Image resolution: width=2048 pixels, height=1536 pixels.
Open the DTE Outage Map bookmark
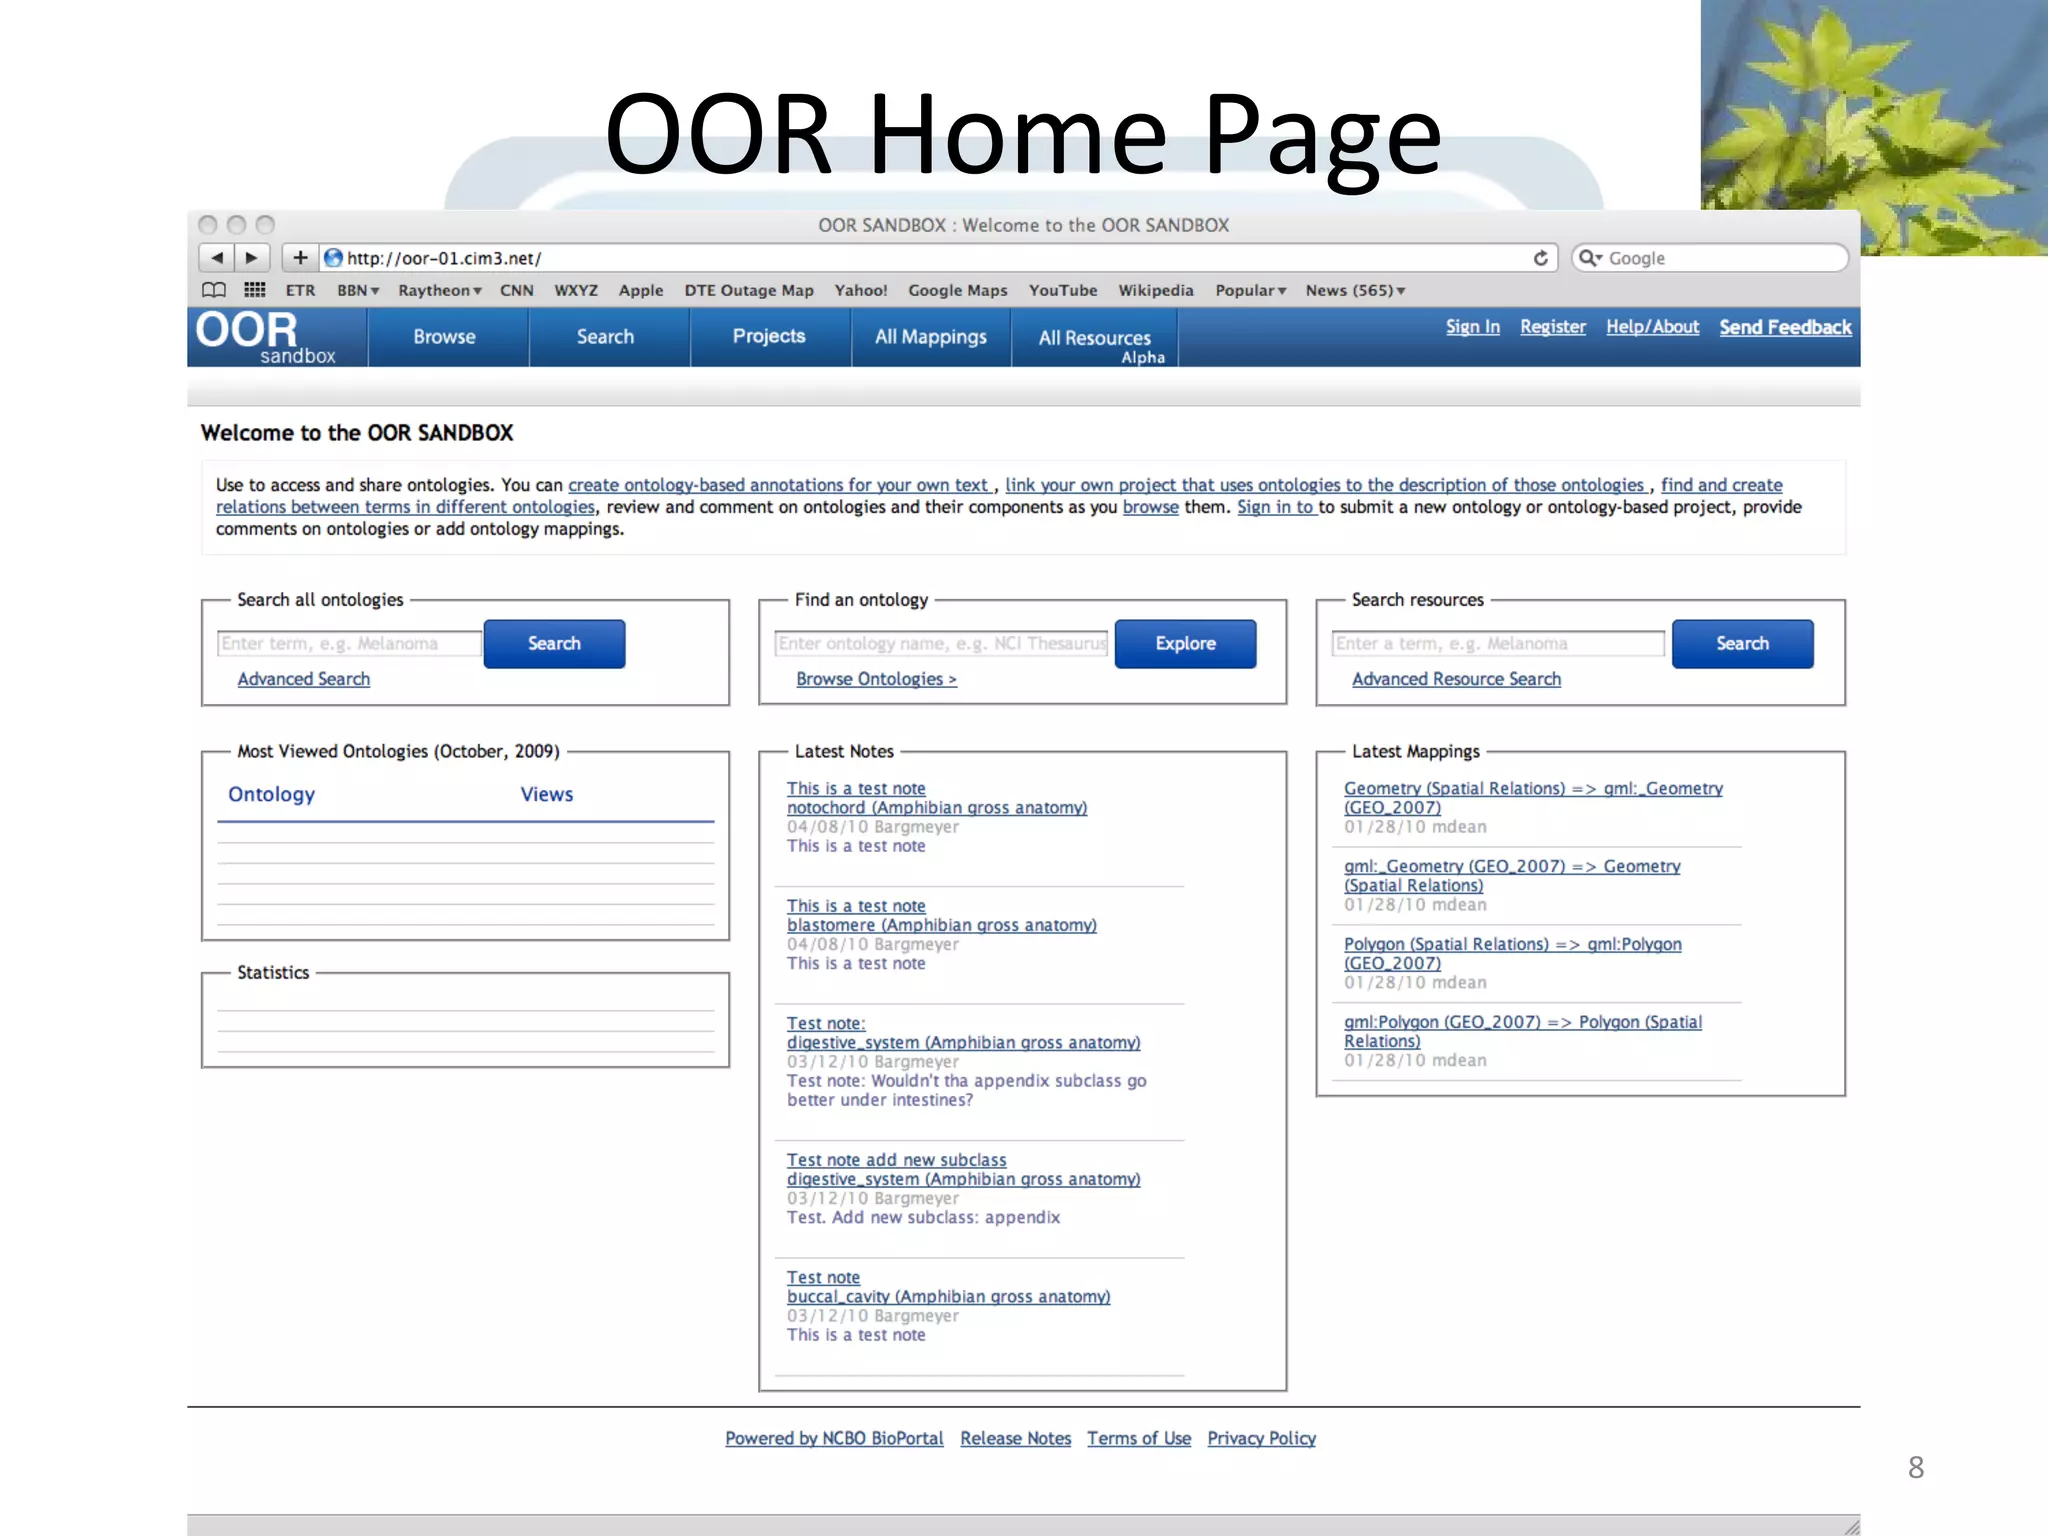click(749, 290)
